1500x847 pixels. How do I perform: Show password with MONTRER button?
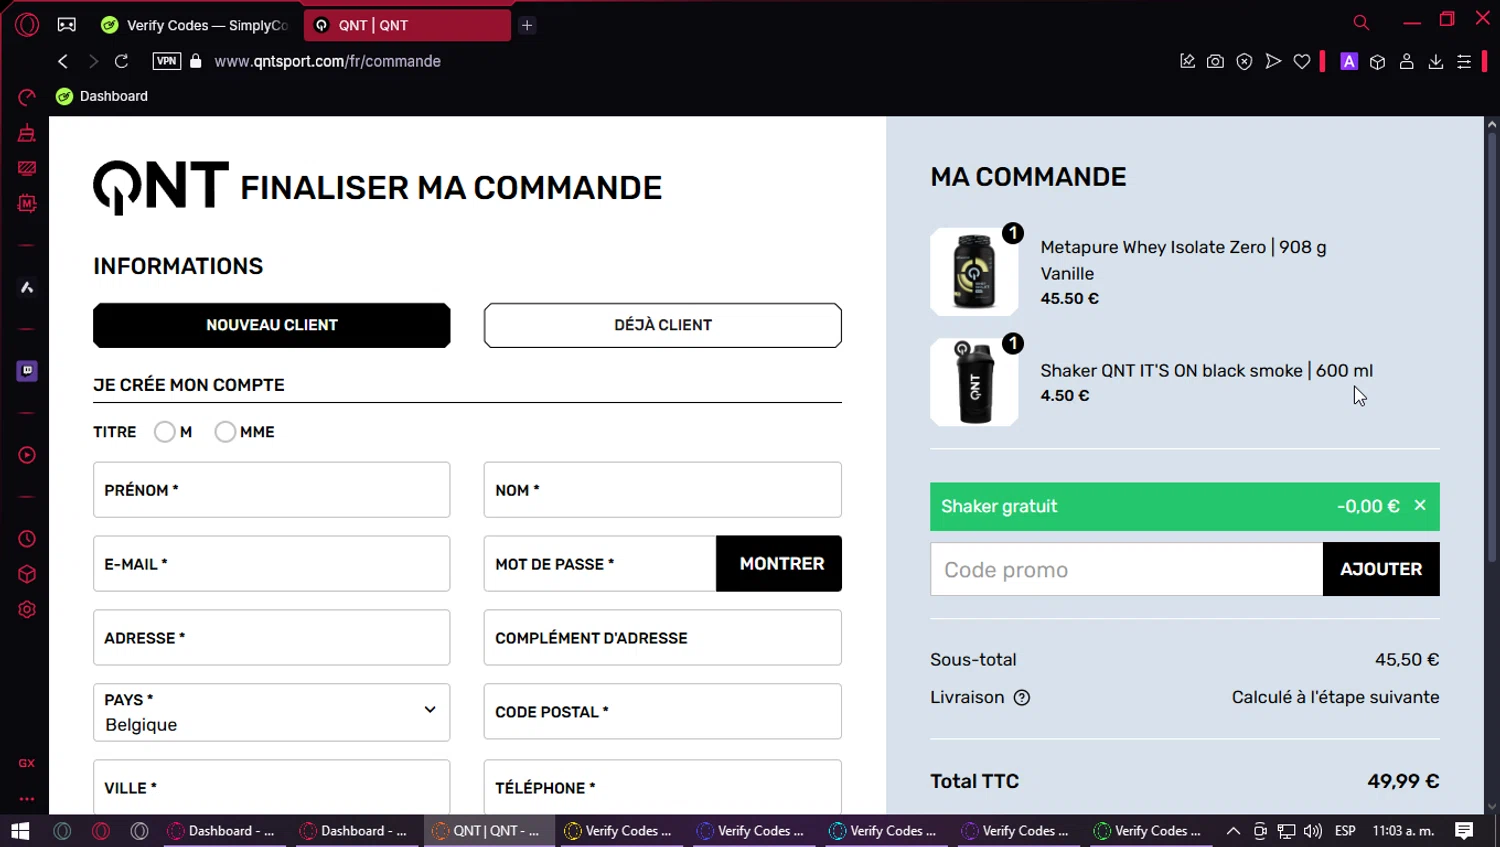779,564
